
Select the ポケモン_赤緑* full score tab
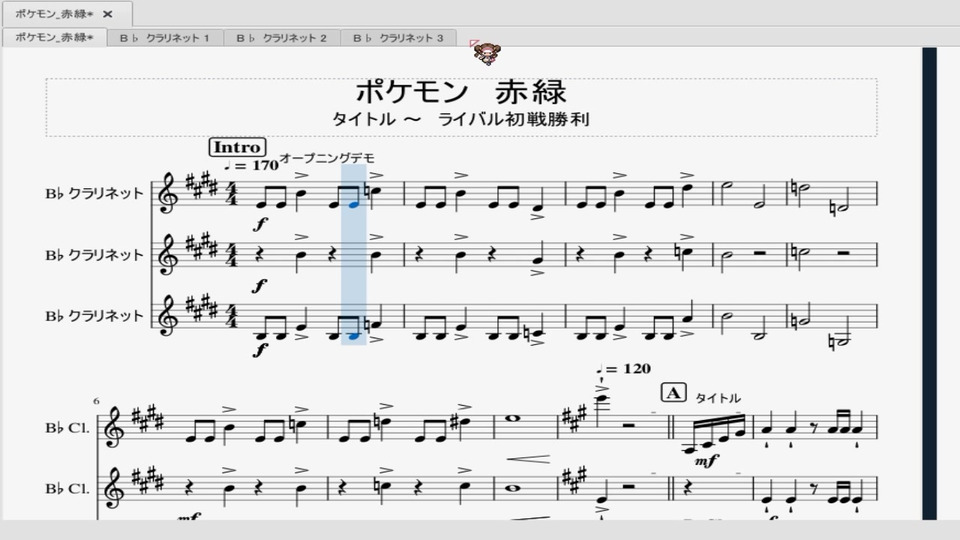(54, 37)
